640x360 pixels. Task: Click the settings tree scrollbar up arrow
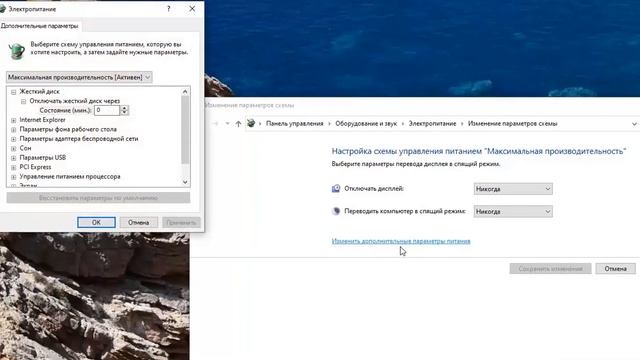pyautogui.click(x=185, y=91)
